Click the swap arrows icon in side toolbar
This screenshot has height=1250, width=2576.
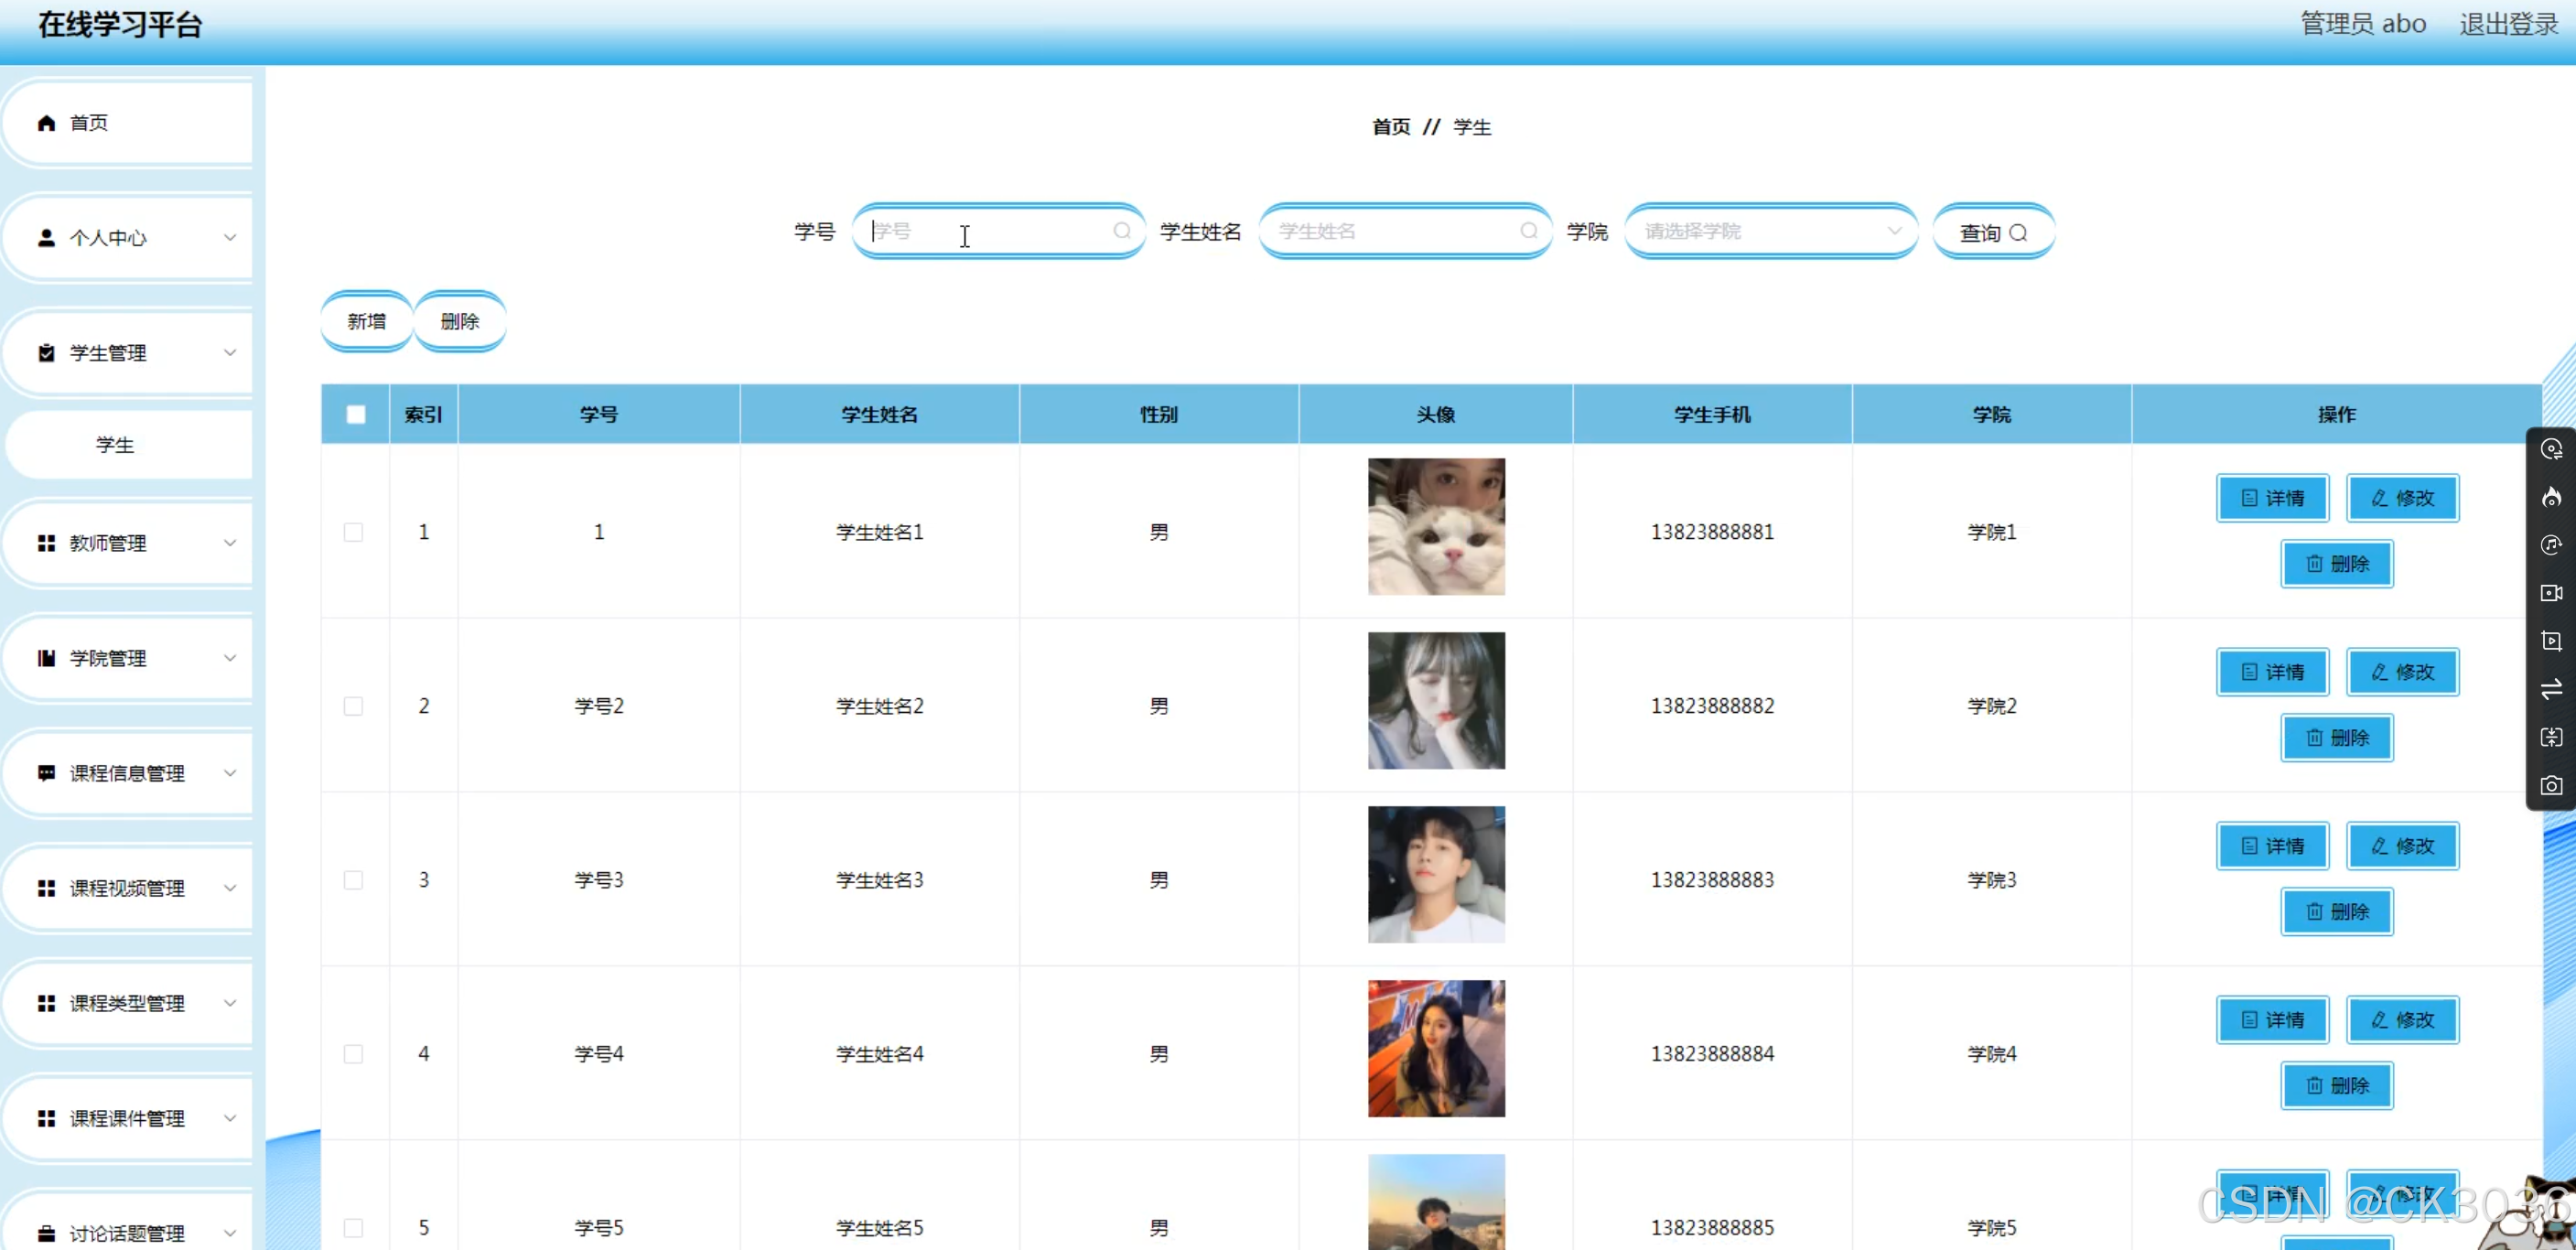coord(2551,689)
